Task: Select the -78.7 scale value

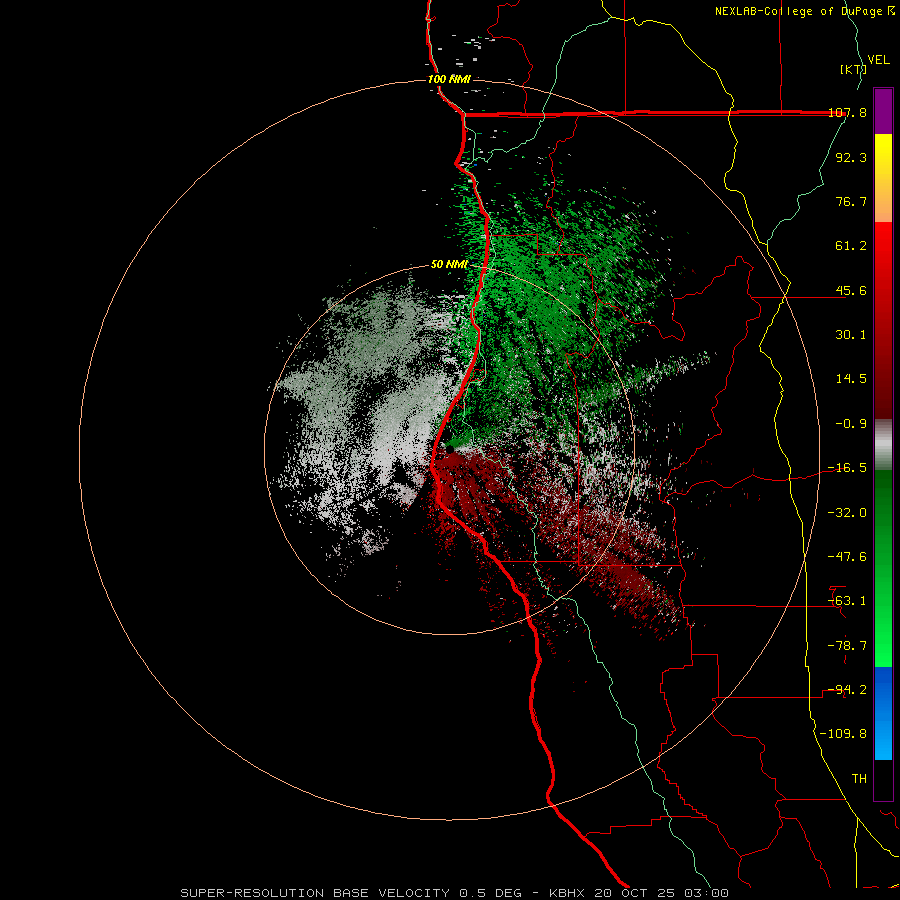Action: pos(848,646)
